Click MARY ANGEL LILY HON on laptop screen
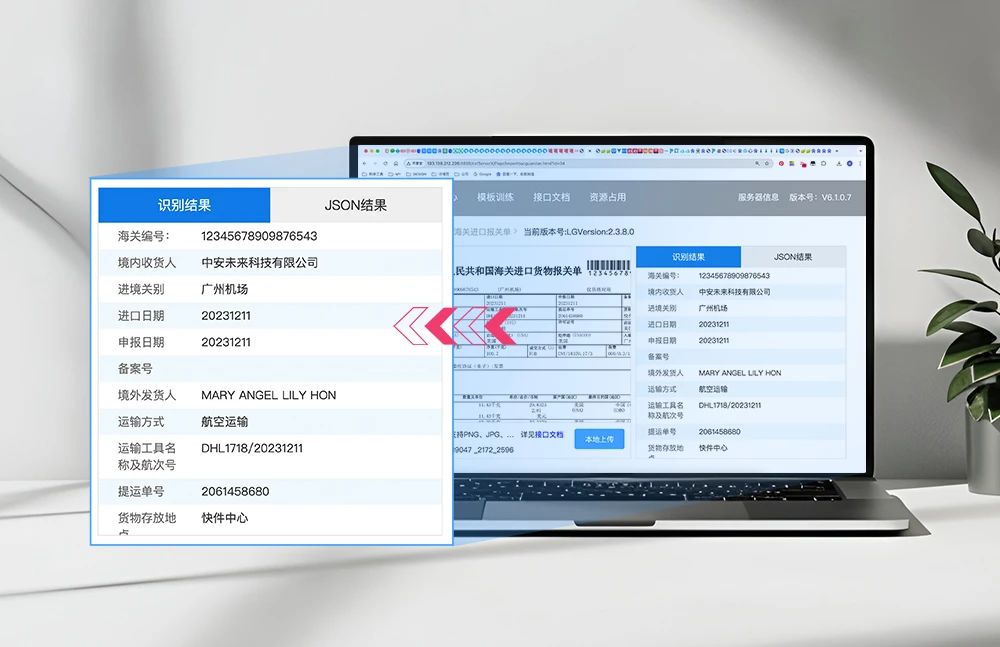 [x=740, y=373]
